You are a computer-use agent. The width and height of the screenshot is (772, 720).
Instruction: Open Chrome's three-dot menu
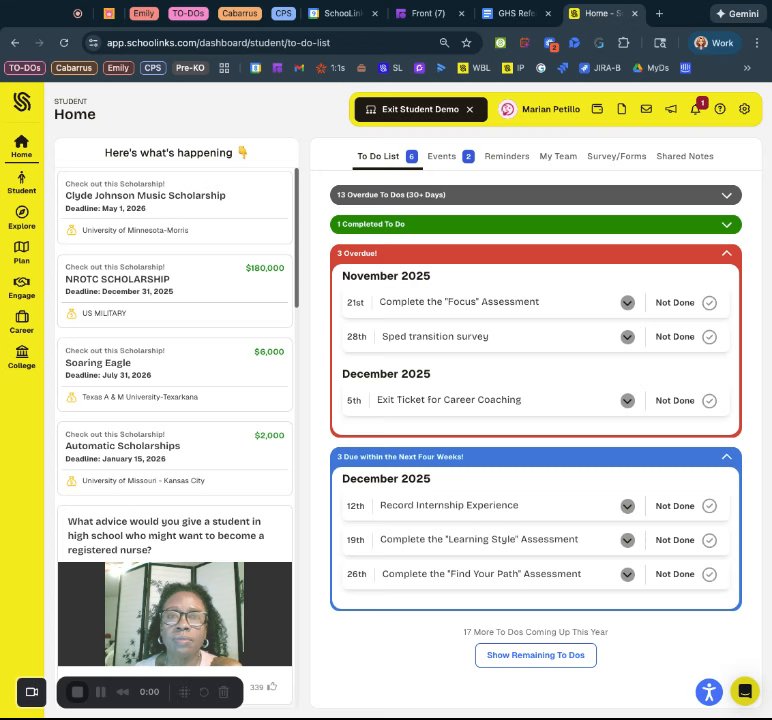tap(757, 43)
